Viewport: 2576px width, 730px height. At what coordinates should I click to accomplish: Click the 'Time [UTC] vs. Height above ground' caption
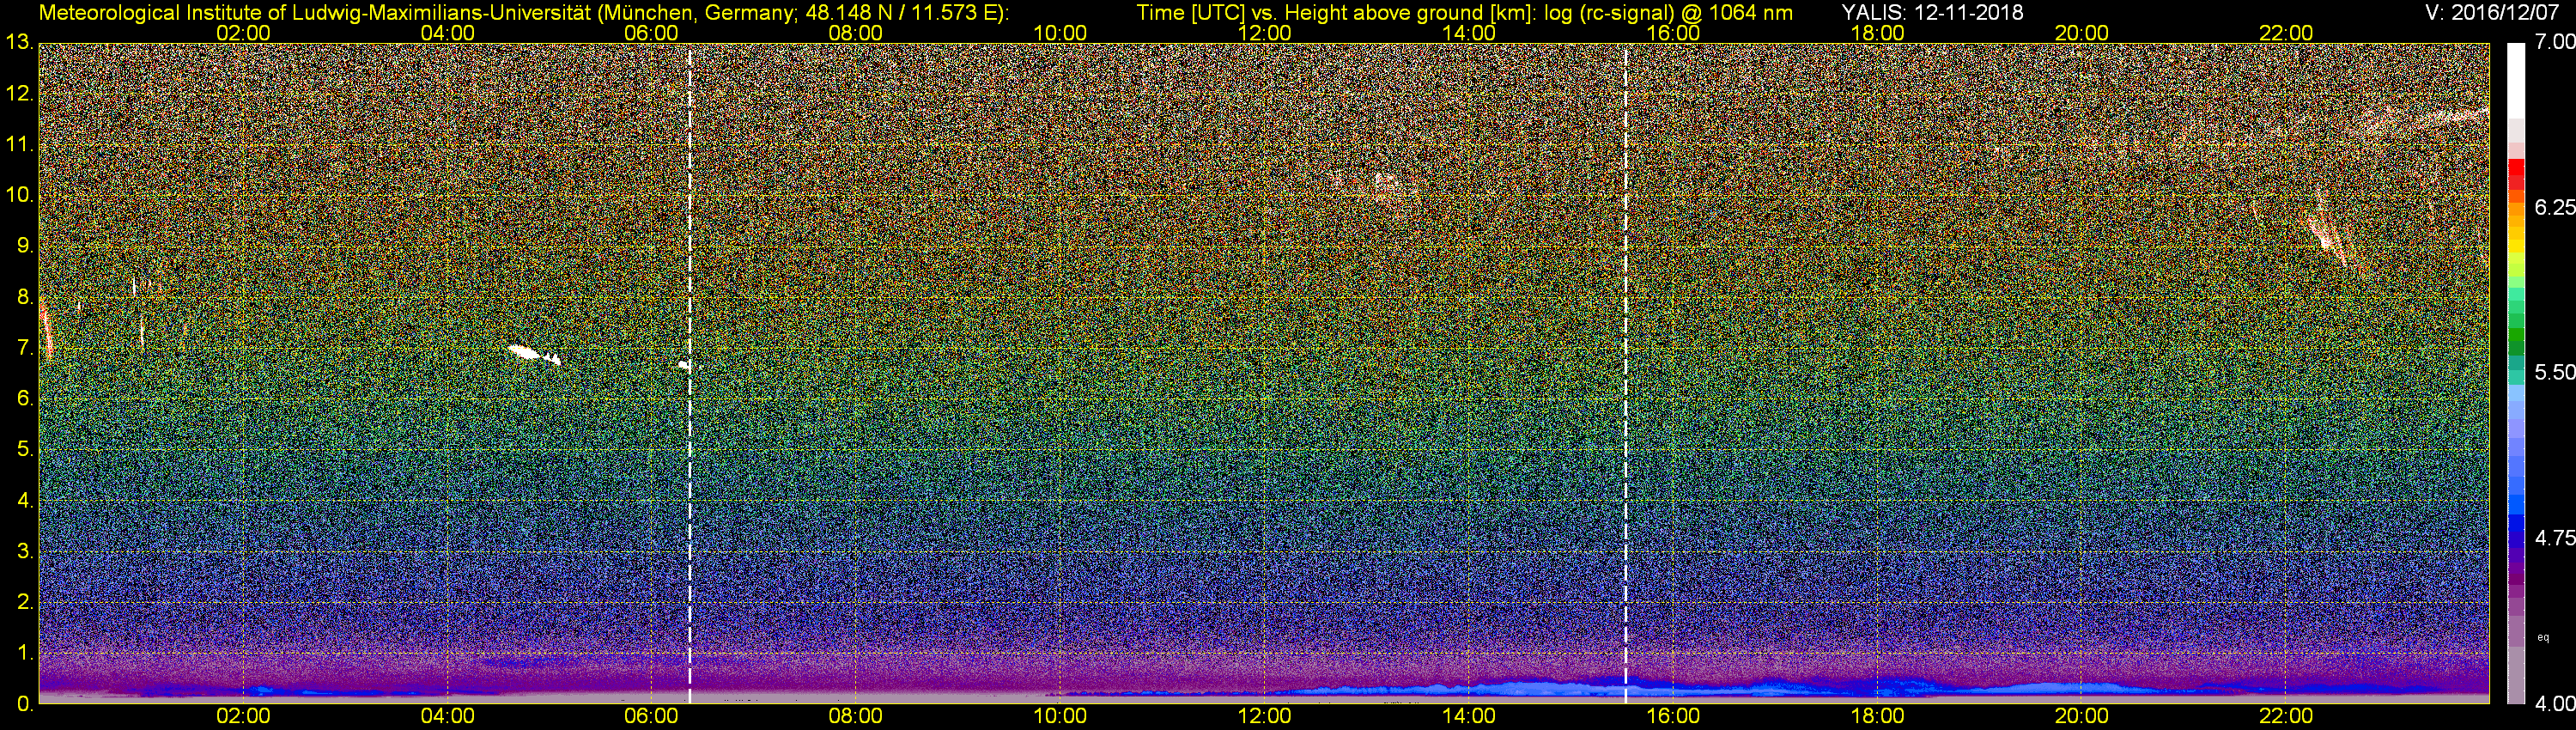click(1464, 12)
